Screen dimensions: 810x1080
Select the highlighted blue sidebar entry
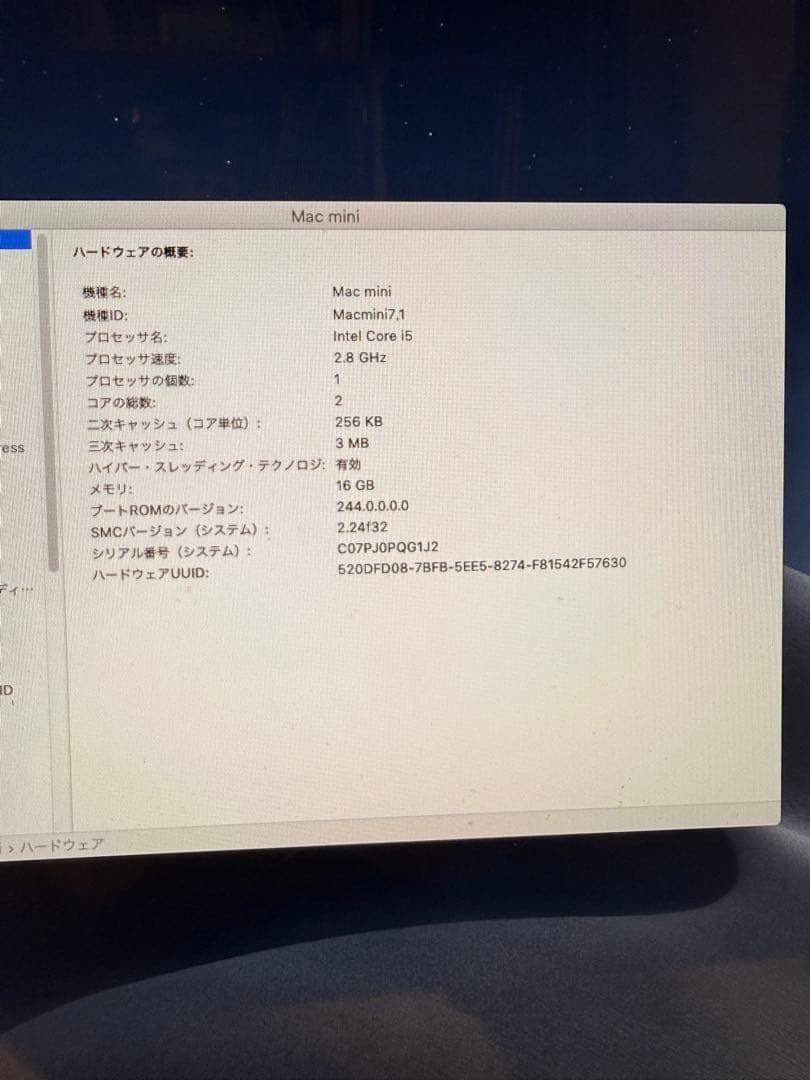click(16, 239)
